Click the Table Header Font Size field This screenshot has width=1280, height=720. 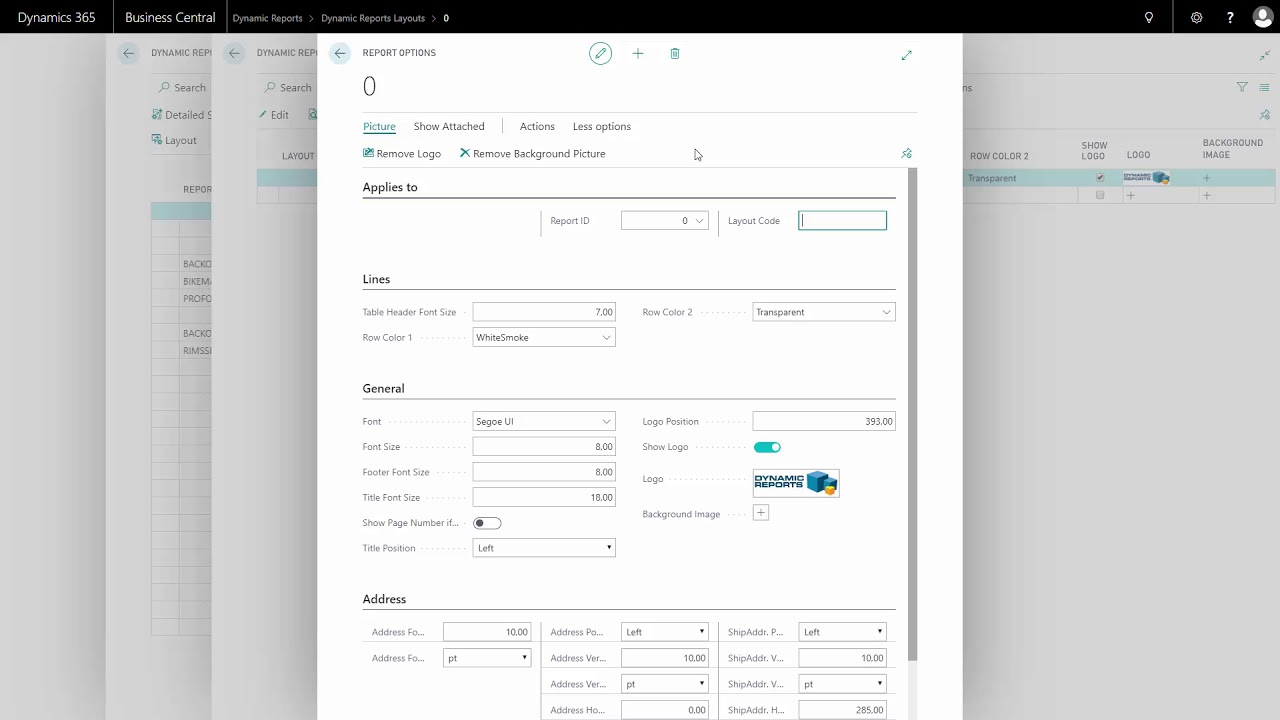[x=544, y=312]
